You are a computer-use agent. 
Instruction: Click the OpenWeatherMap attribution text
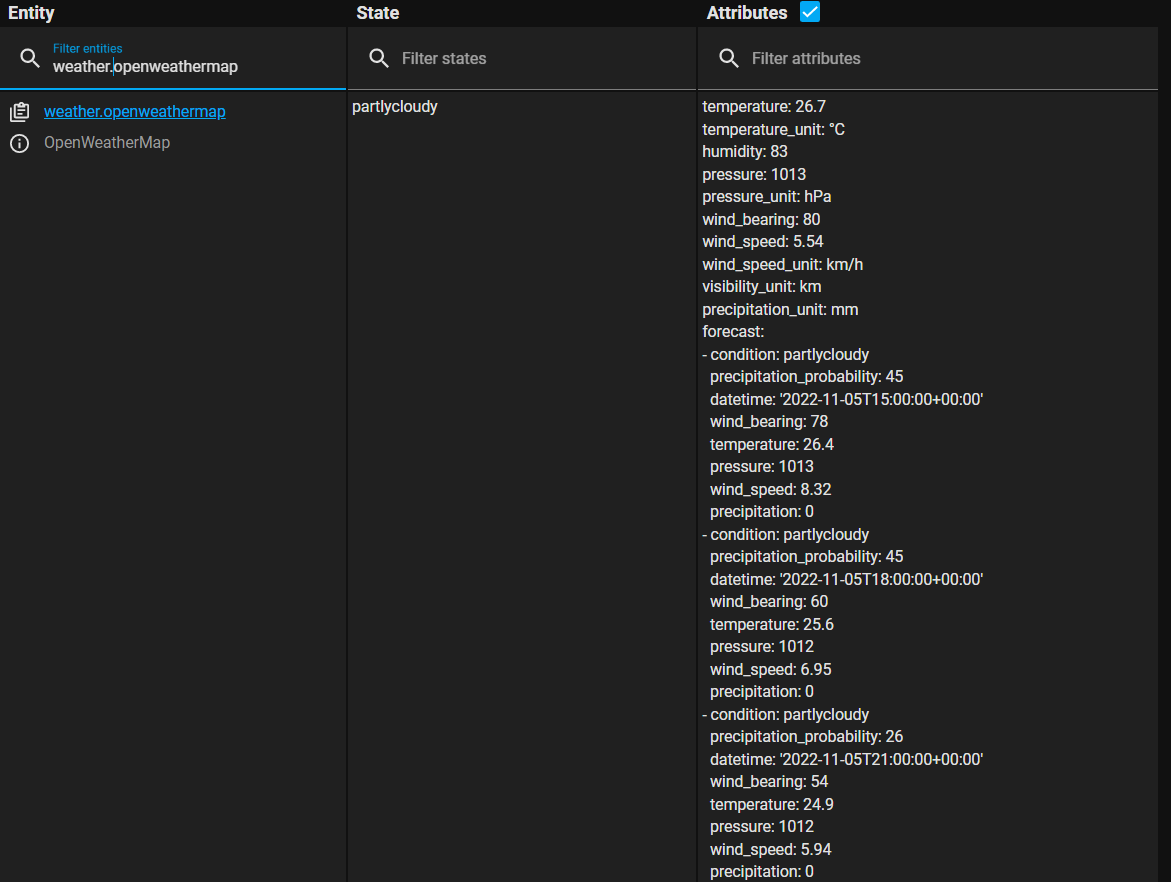click(x=106, y=142)
